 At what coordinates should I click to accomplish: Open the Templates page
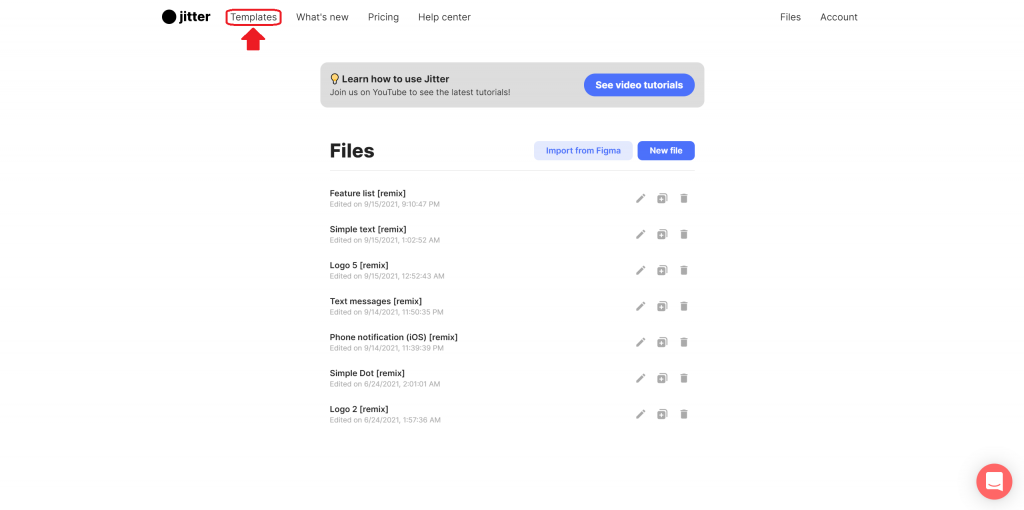pyautogui.click(x=253, y=17)
